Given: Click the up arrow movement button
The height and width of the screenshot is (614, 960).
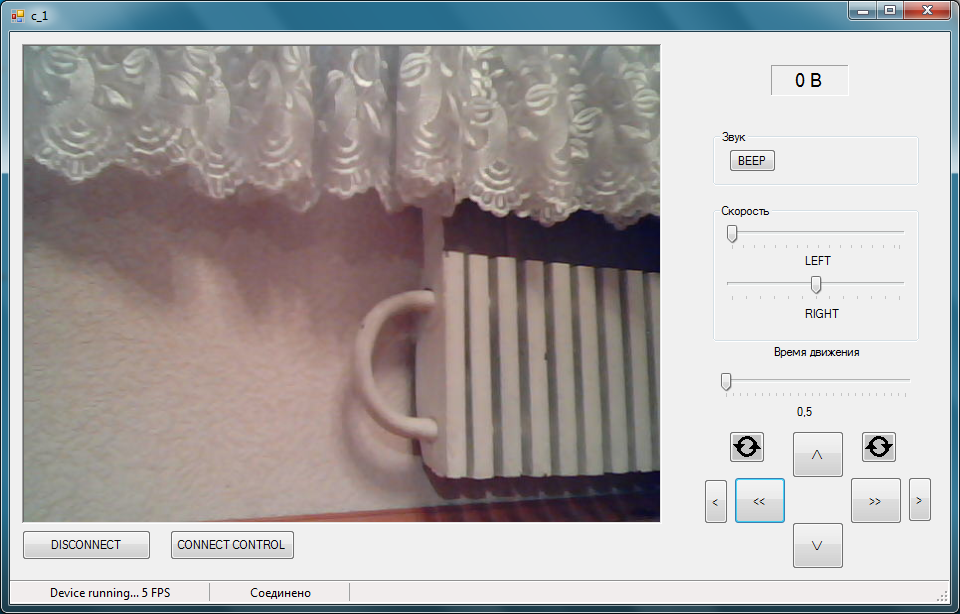Looking at the screenshot, I should [817, 454].
